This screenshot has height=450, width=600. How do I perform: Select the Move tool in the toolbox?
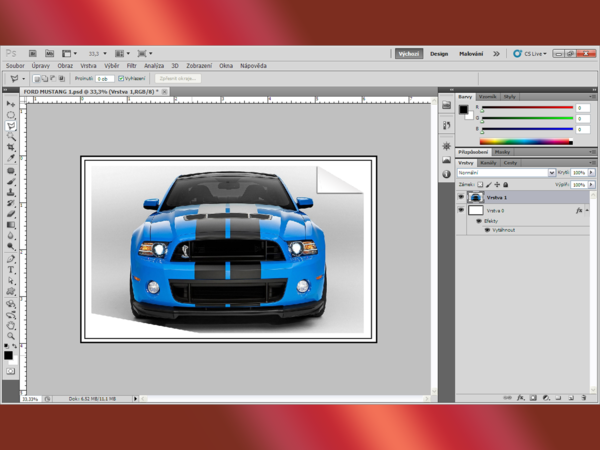point(11,103)
